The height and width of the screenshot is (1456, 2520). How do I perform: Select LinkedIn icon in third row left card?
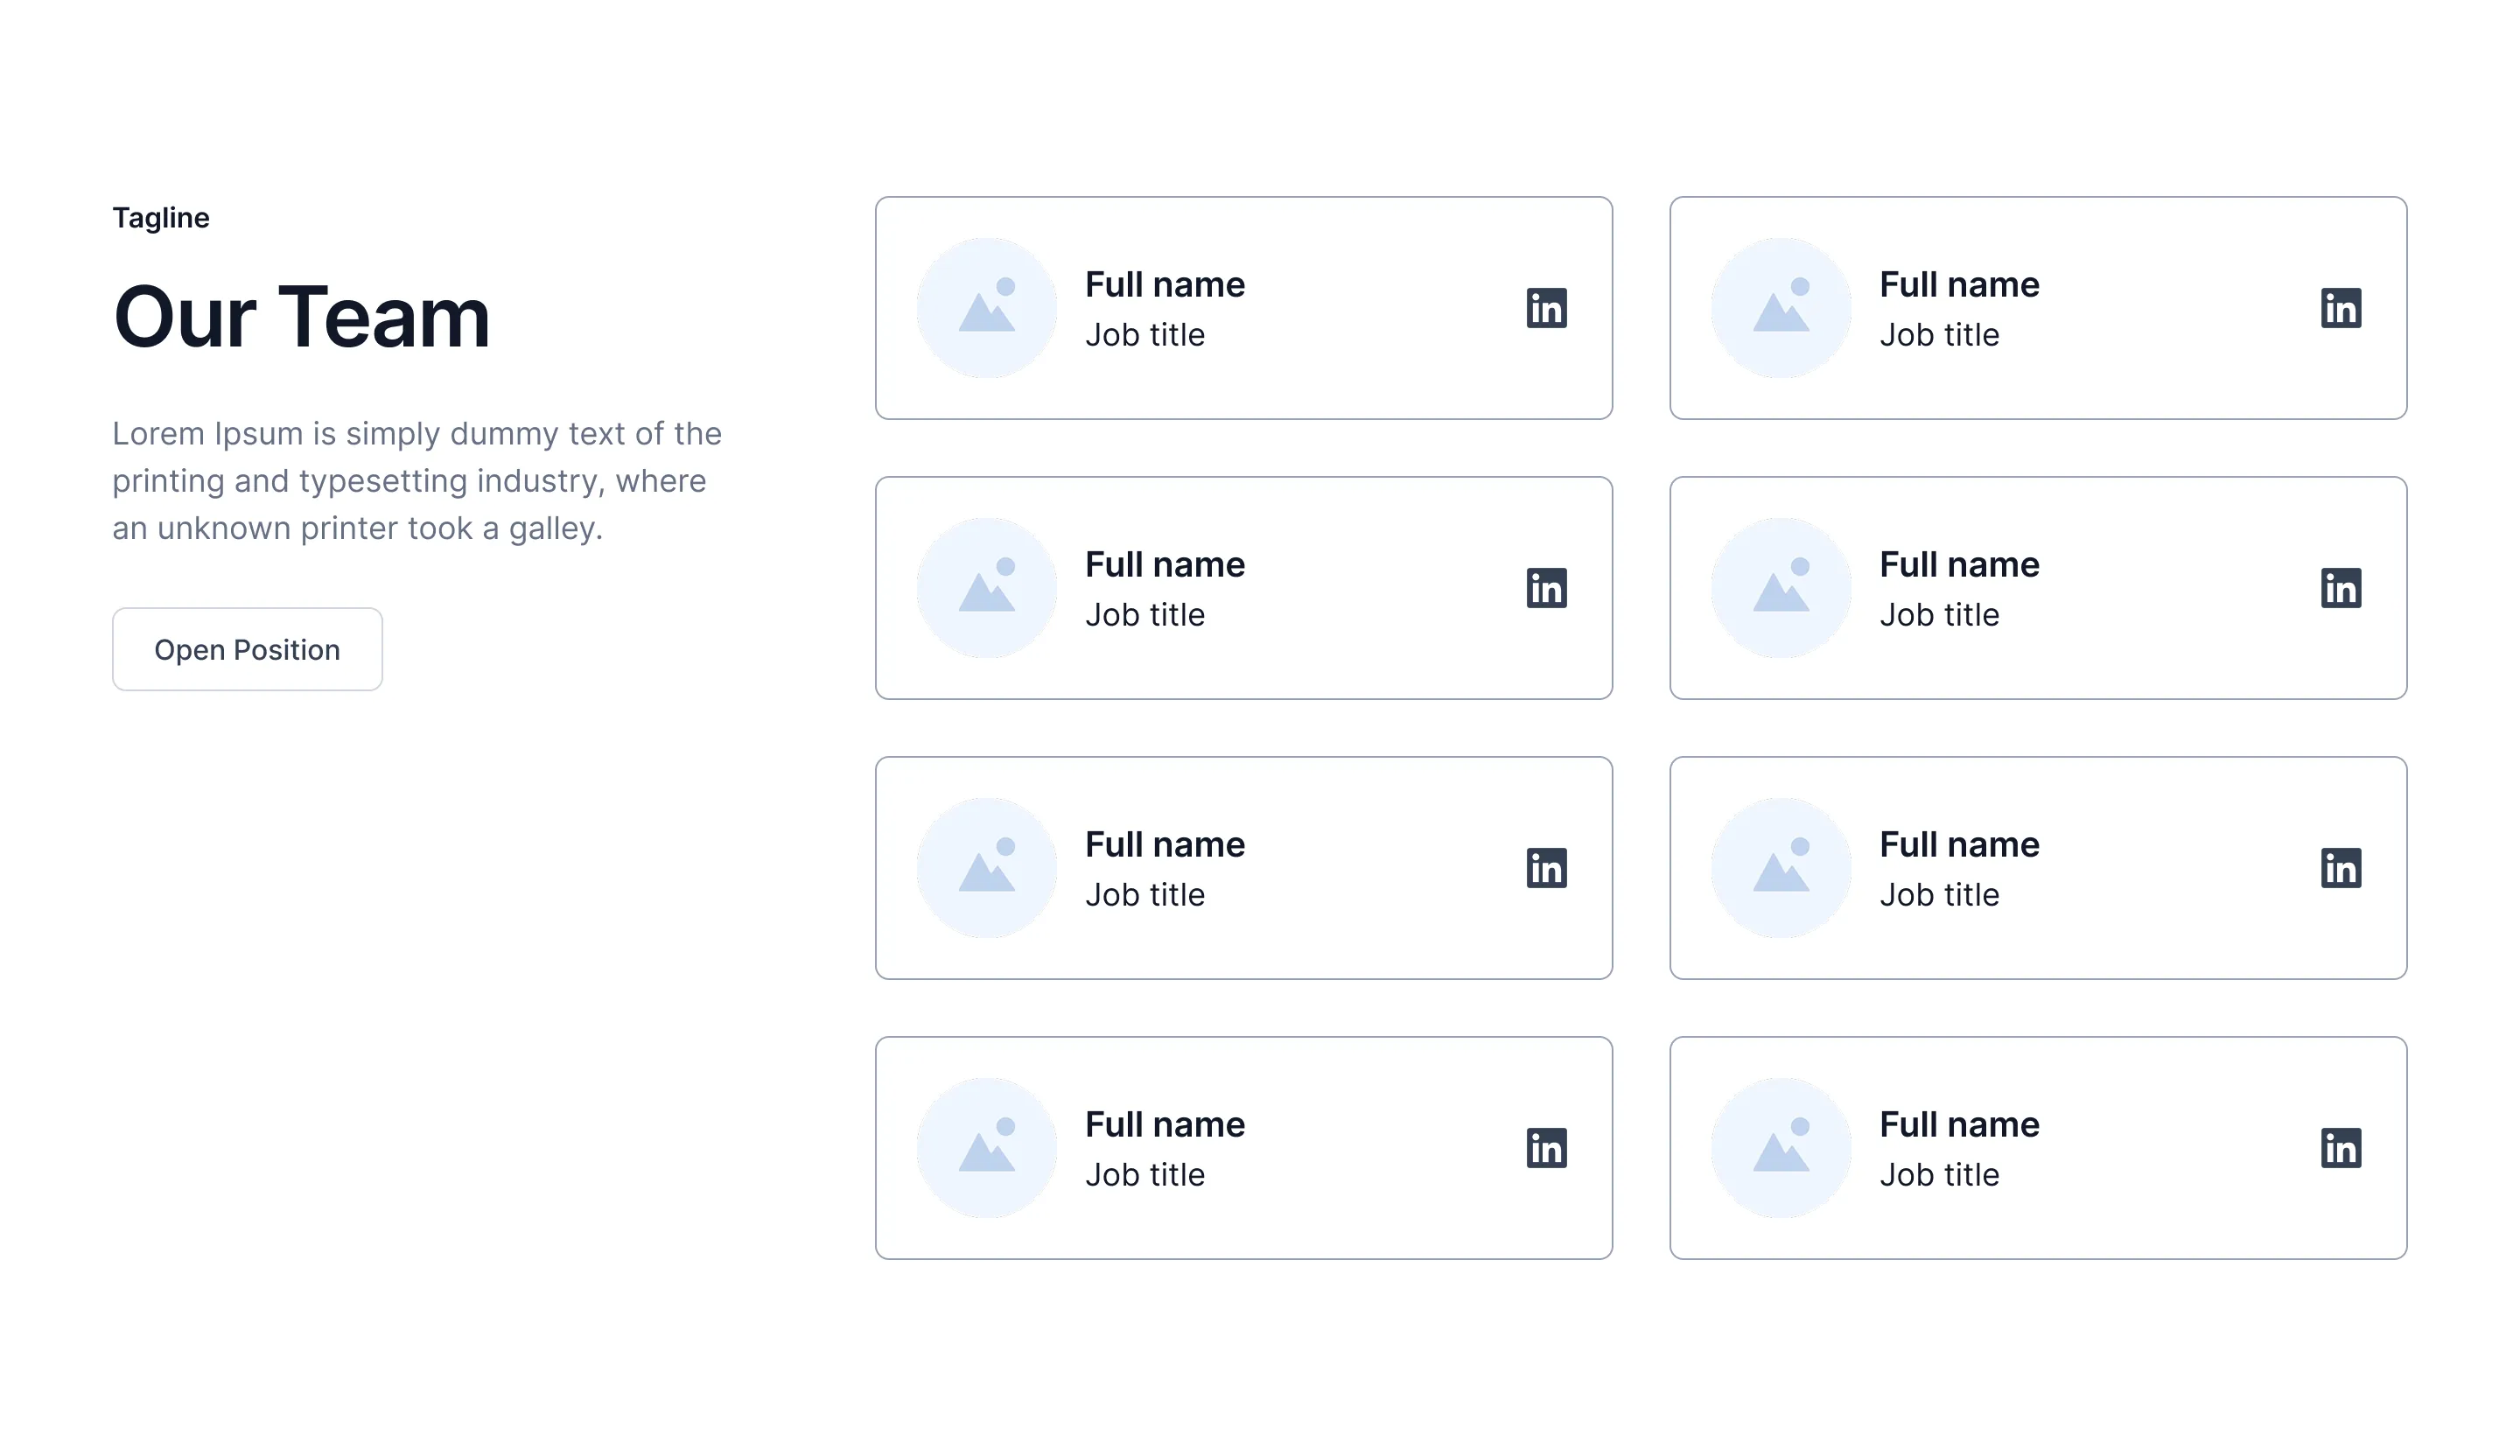coord(1546,868)
